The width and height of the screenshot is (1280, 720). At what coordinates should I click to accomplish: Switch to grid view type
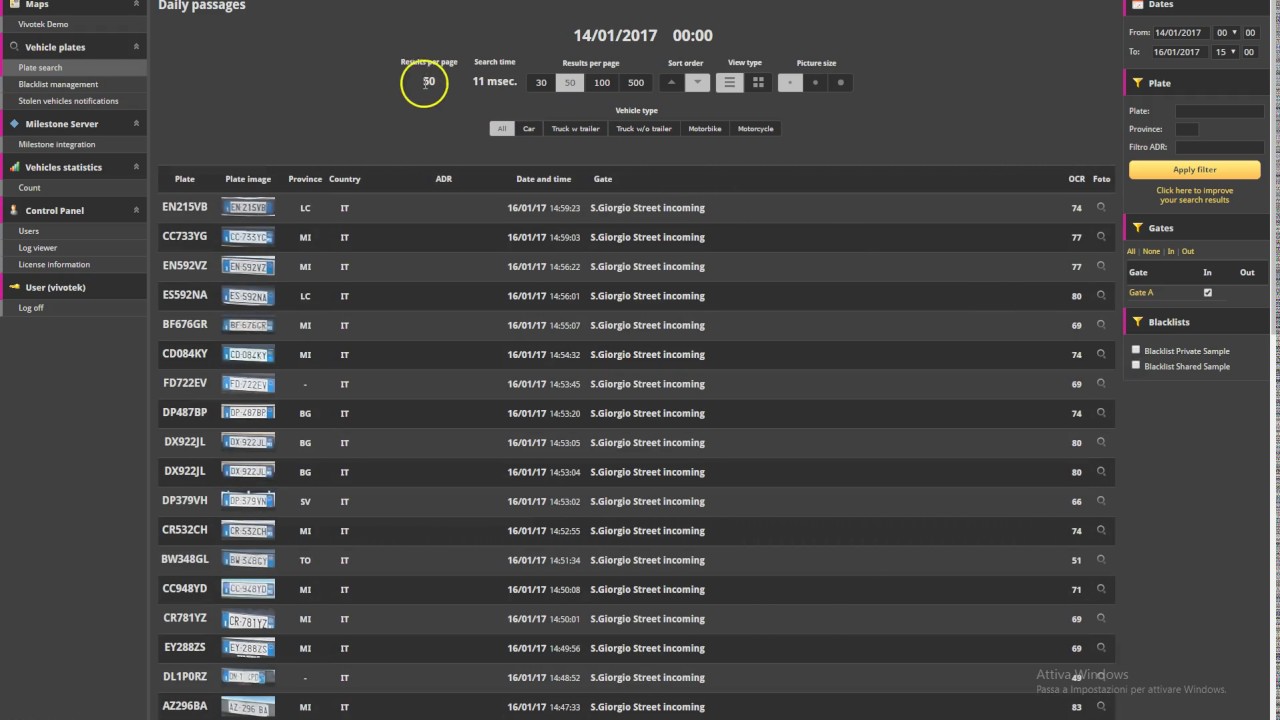[x=758, y=83]
